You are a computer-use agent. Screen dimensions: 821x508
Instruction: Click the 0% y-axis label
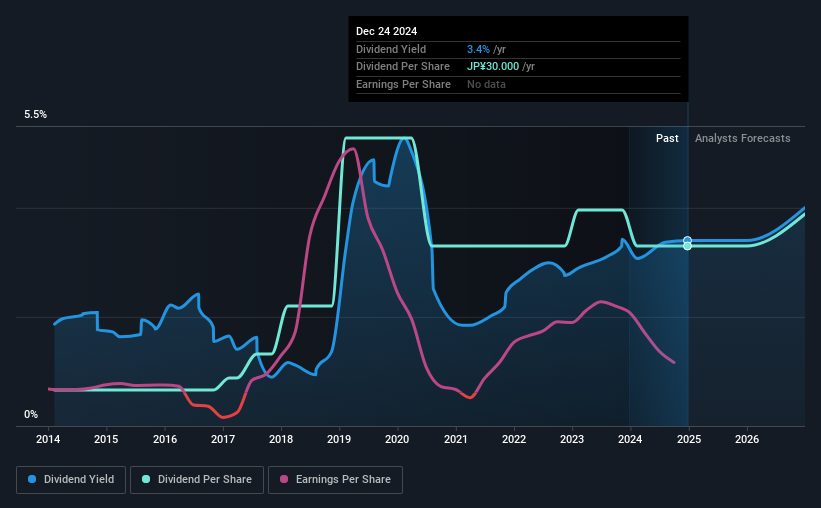pyautogui.click(x=31, y=414)
